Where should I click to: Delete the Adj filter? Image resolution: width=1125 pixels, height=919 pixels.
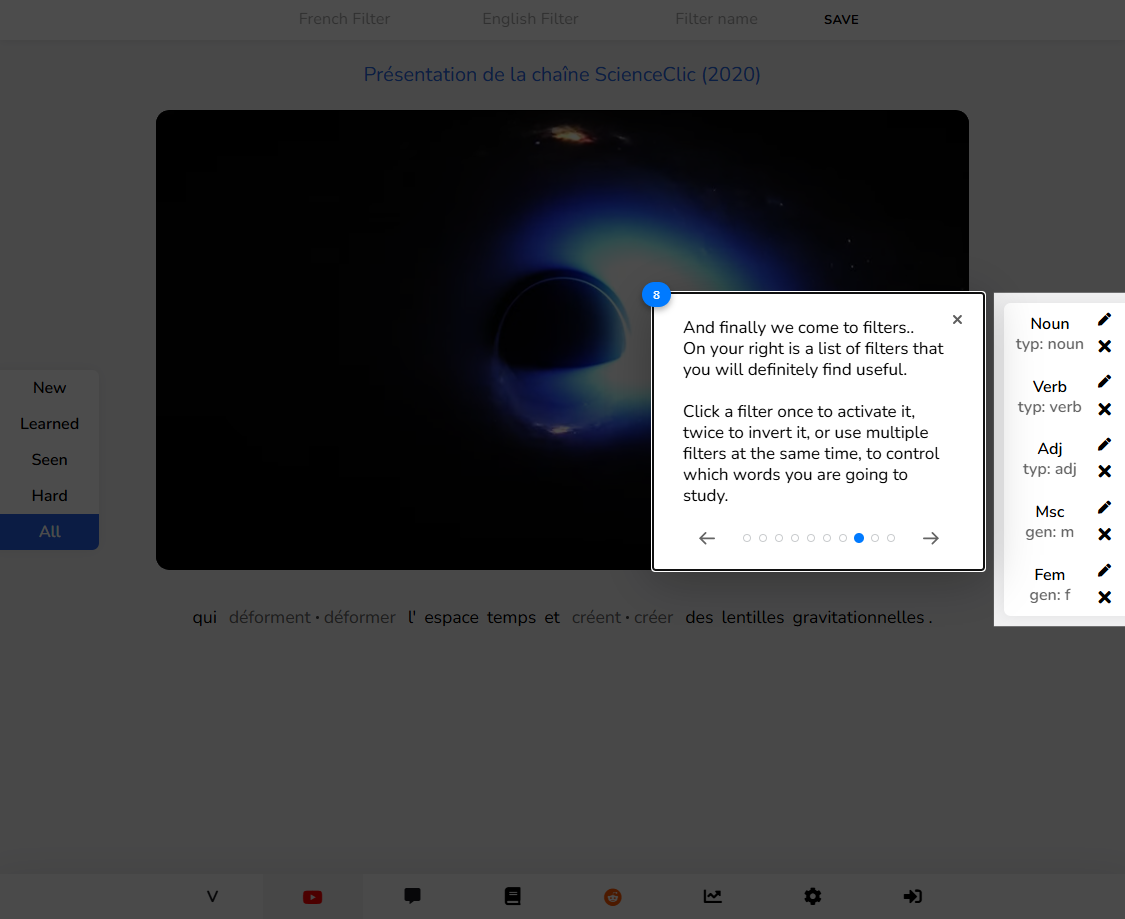pos(1104,471)
